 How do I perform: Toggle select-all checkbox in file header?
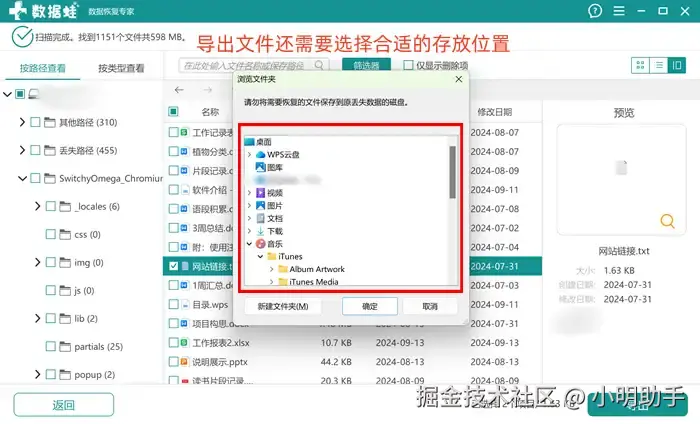pos(173,112)
